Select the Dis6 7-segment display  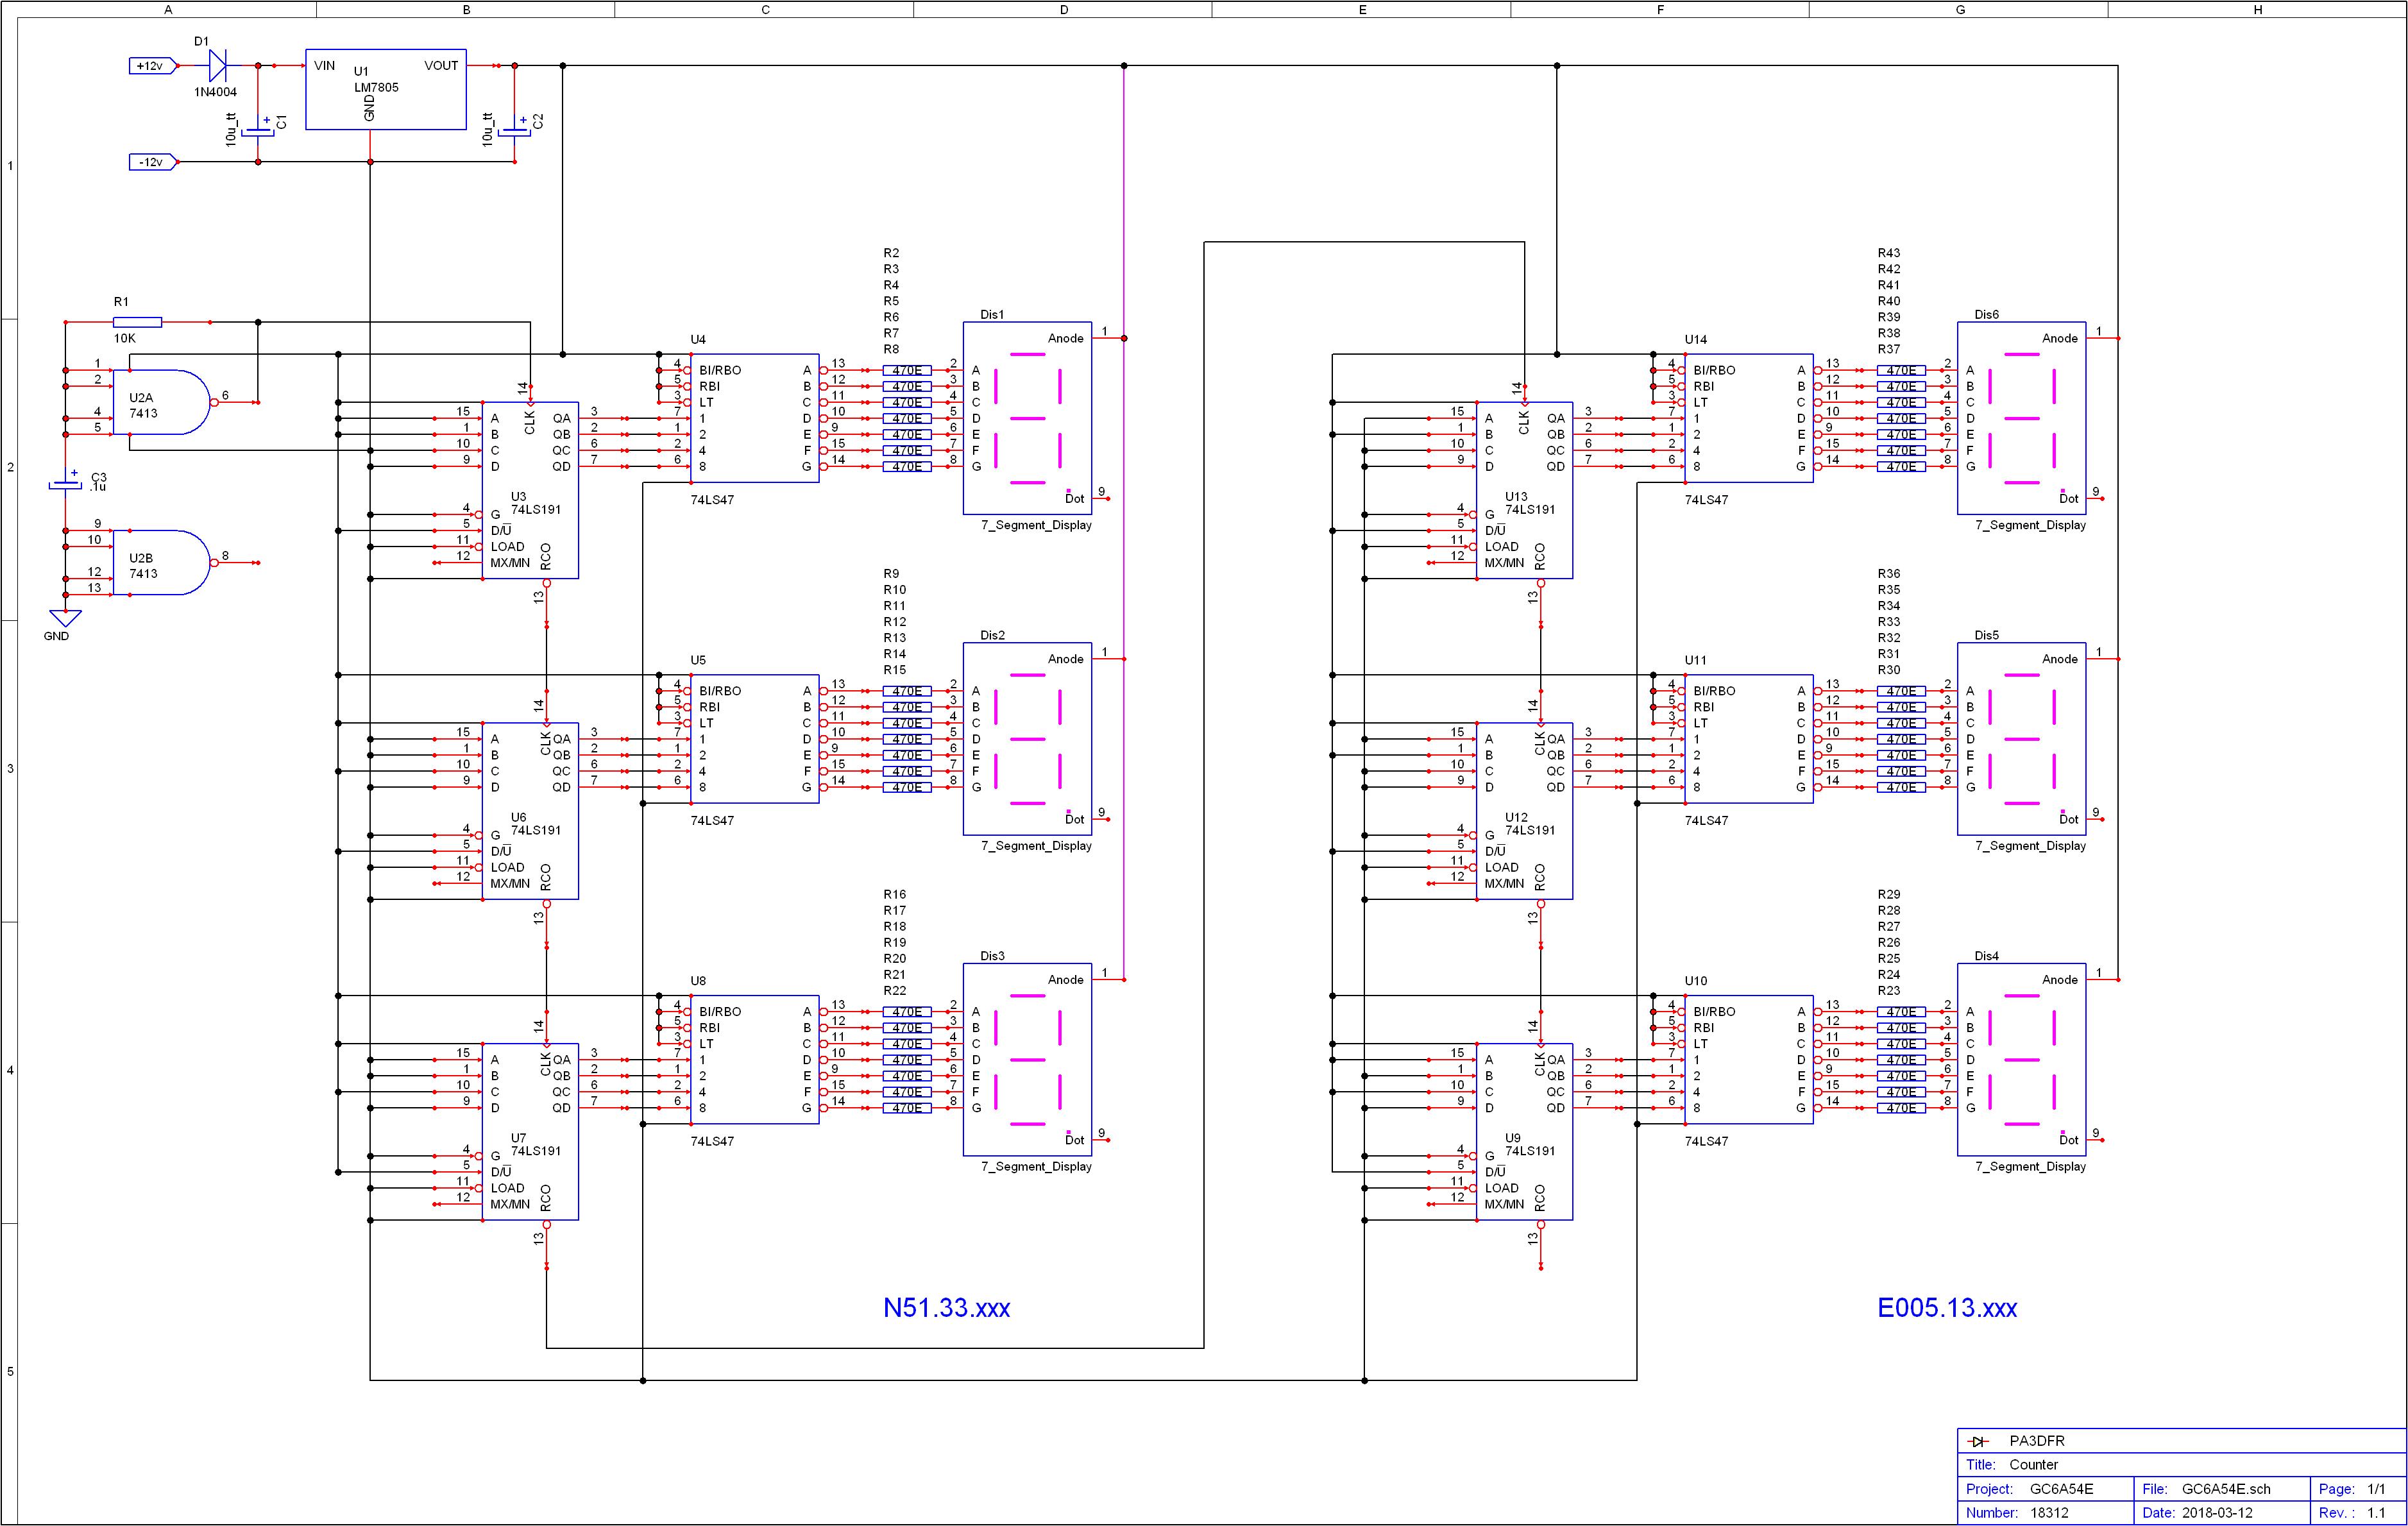click(x=2021, y=418)
